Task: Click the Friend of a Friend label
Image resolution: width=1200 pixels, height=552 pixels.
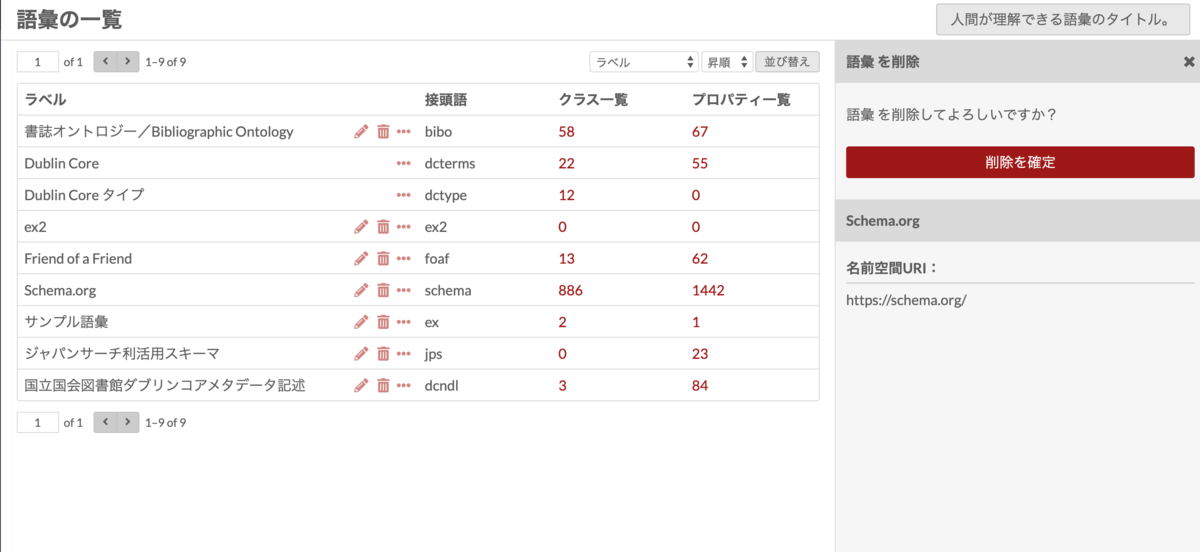Action: click(78, 258)
